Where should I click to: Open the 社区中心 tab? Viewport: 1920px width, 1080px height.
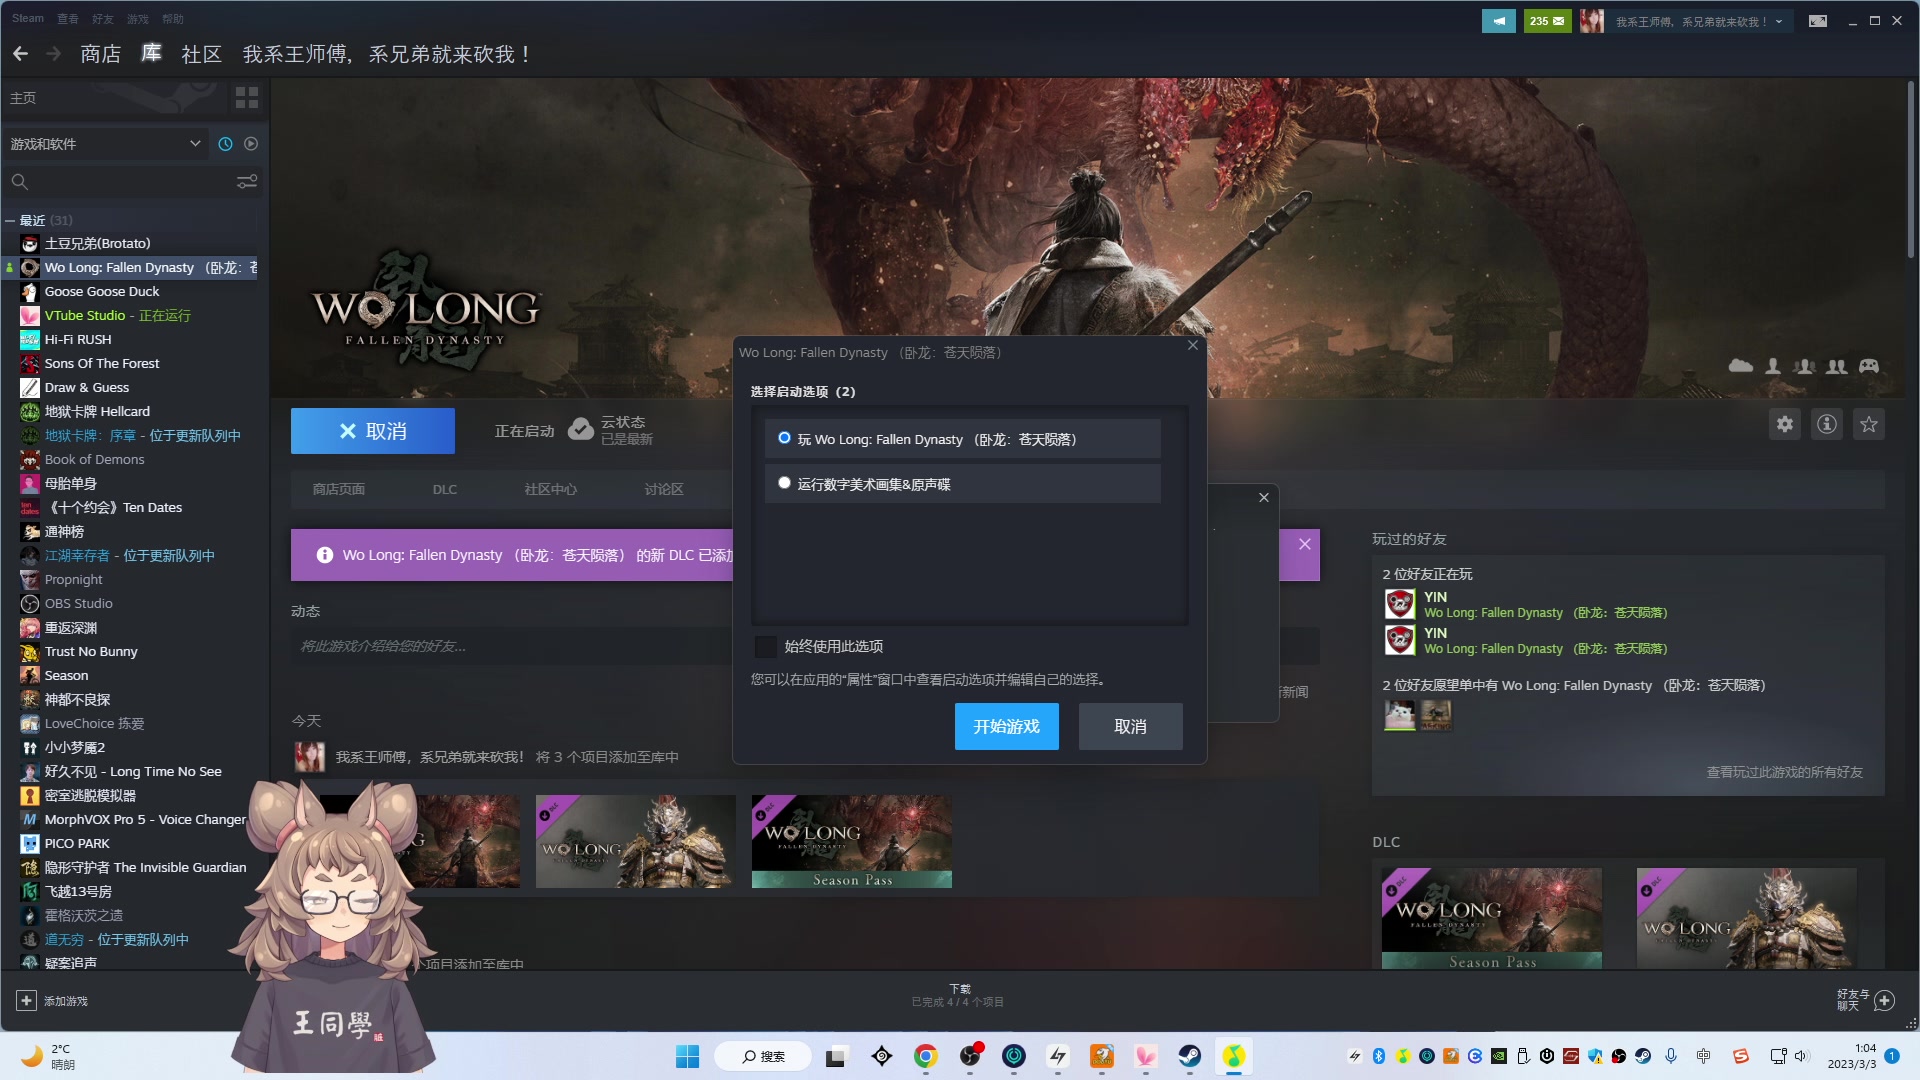[x=551, y=490]
